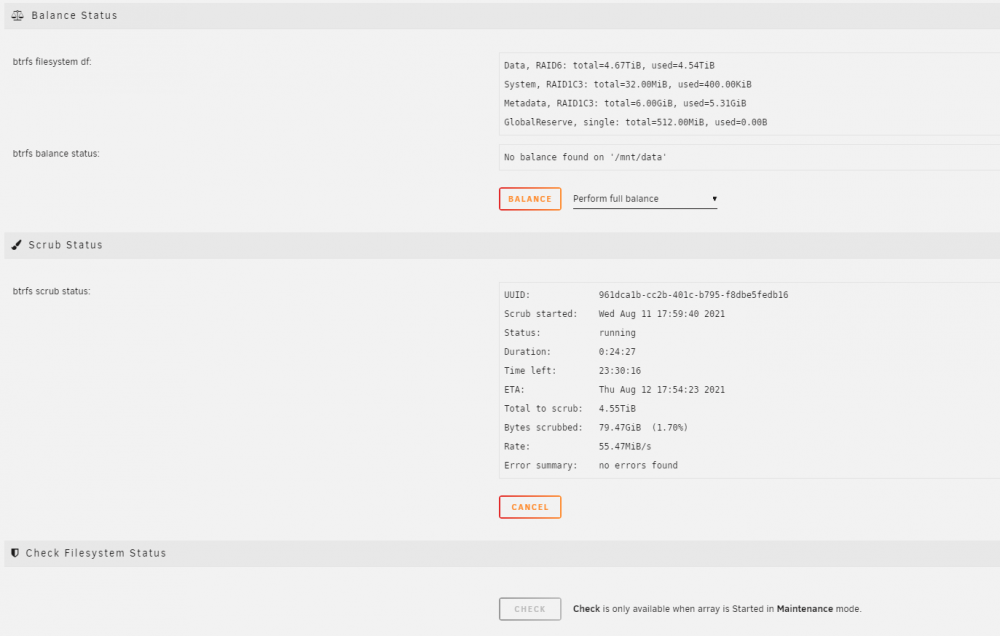This screenshot has height=636, width=1000.
Task: Click scrub started 'Wed Aug 11 17:59:40 2021'
Action: click(x=661, y=314)
